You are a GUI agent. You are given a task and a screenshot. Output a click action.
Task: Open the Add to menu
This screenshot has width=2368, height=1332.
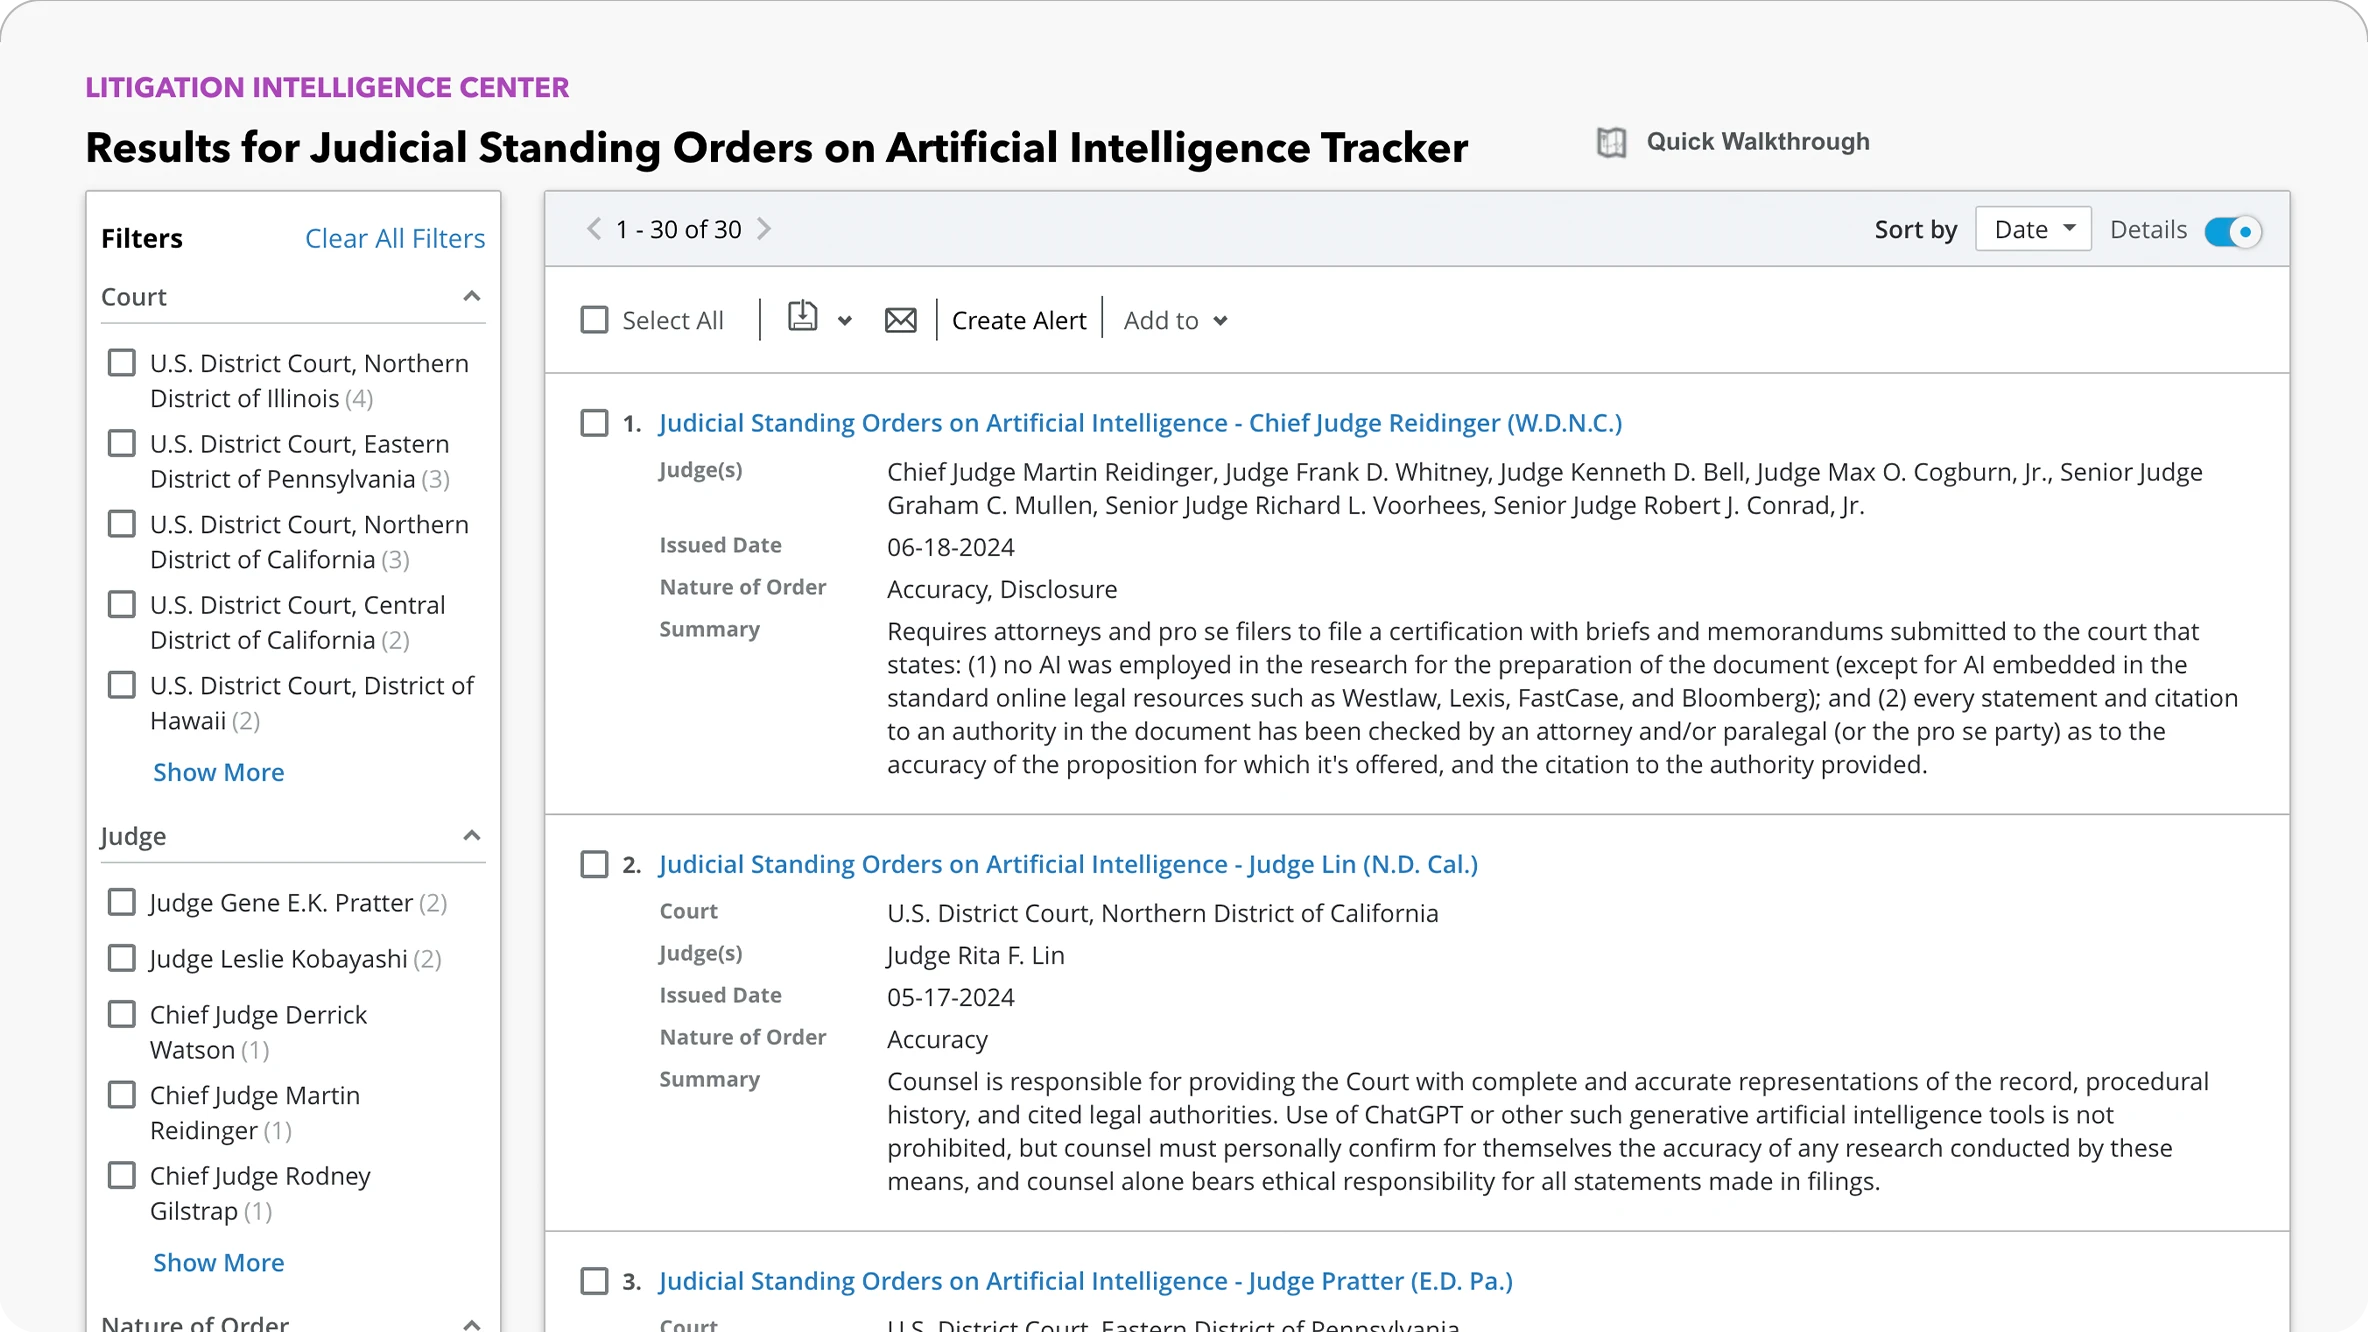[x=1175, y=320]
